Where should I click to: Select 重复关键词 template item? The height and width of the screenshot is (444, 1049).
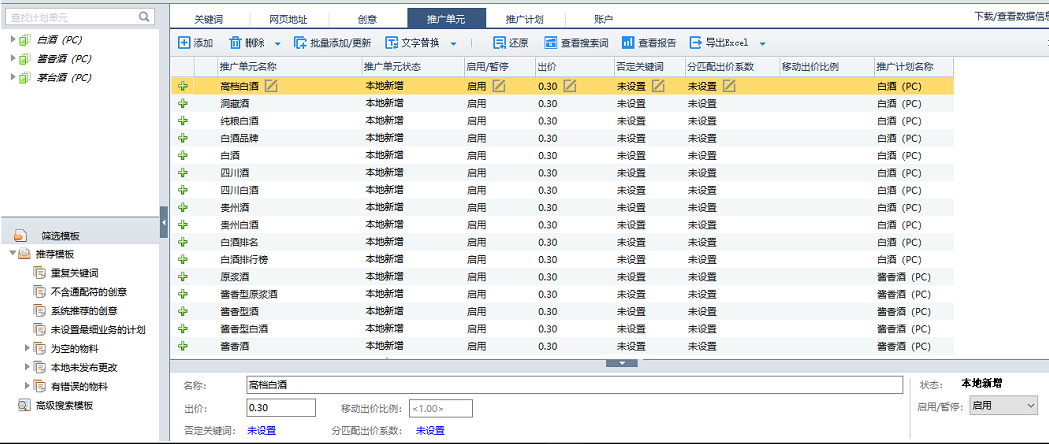click(74, 273)
